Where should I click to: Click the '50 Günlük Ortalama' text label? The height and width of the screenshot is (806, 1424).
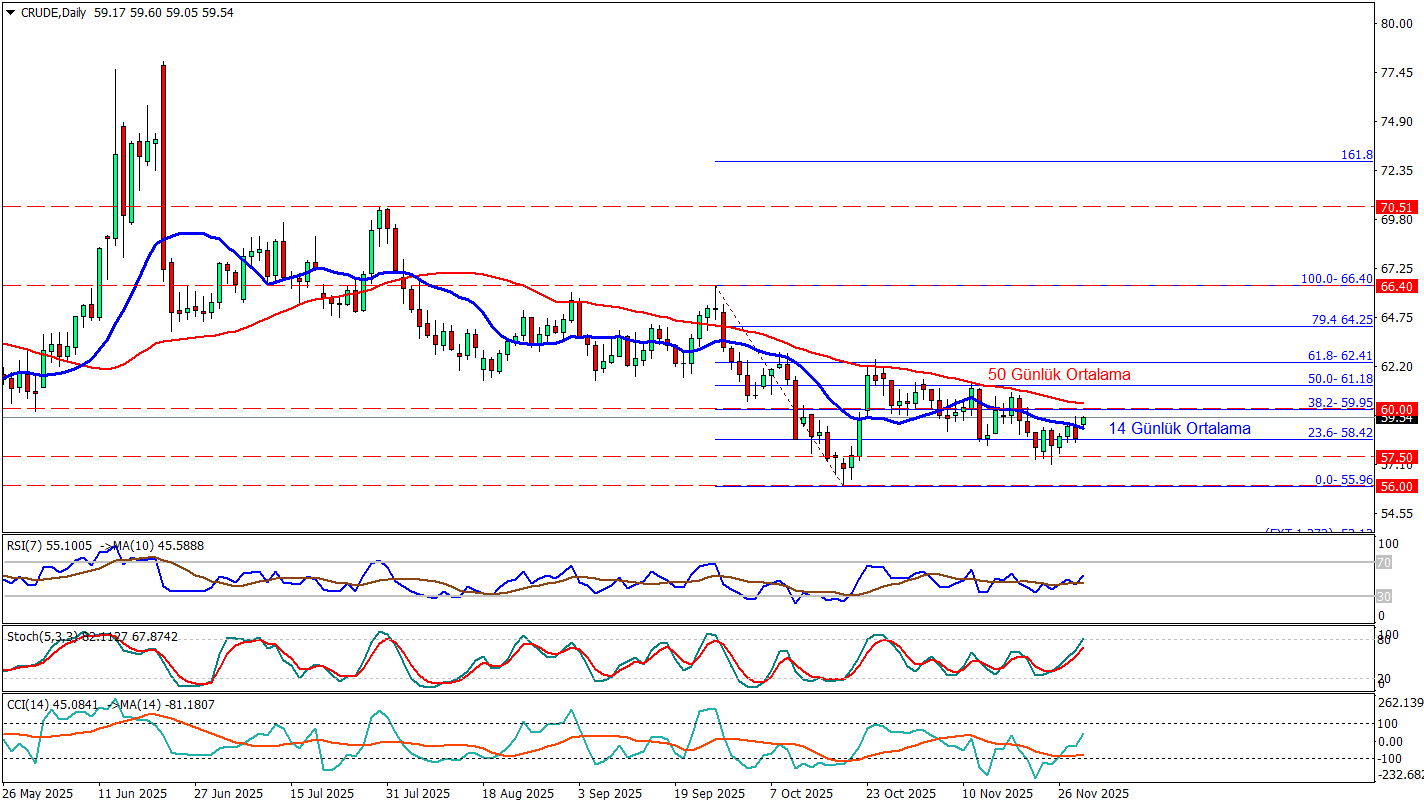point(1059,375)
